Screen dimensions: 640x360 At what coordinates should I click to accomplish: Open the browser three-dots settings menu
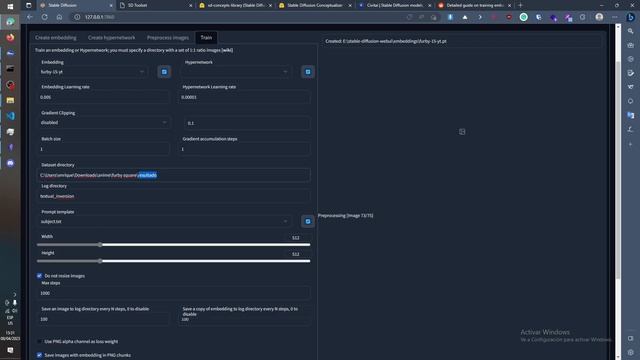(x=615, y=17)
